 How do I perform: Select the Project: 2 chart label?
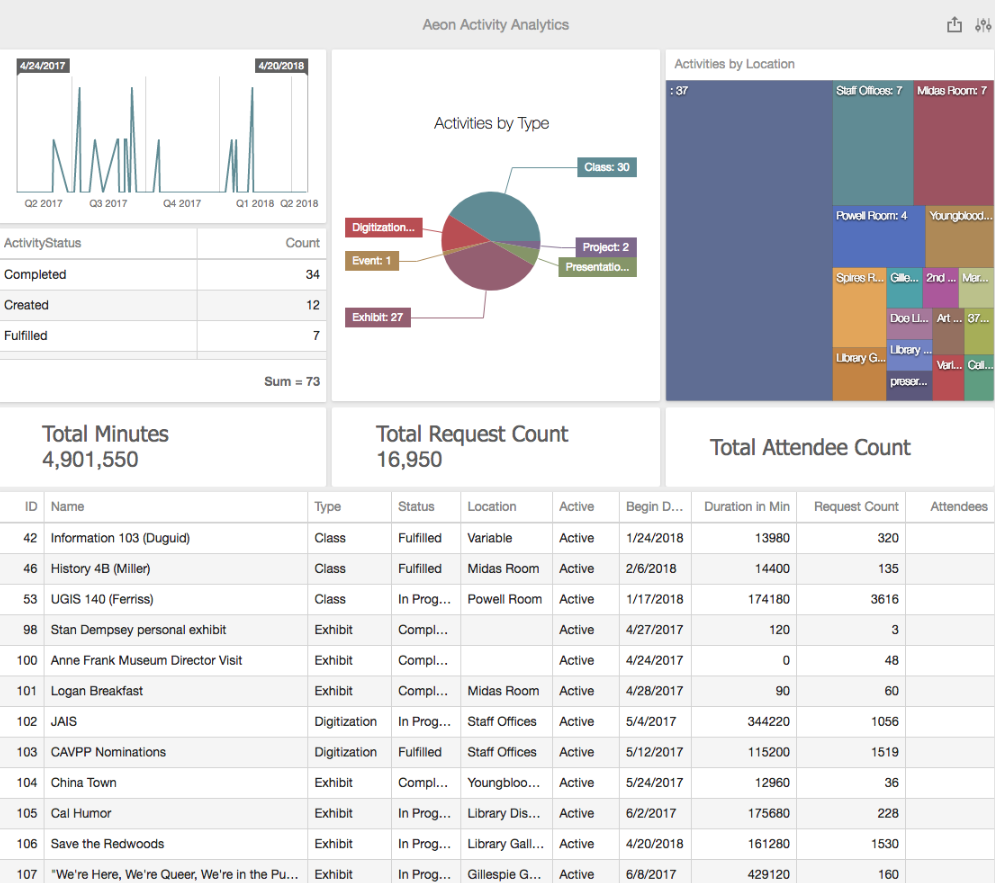(x=606, y=247)
